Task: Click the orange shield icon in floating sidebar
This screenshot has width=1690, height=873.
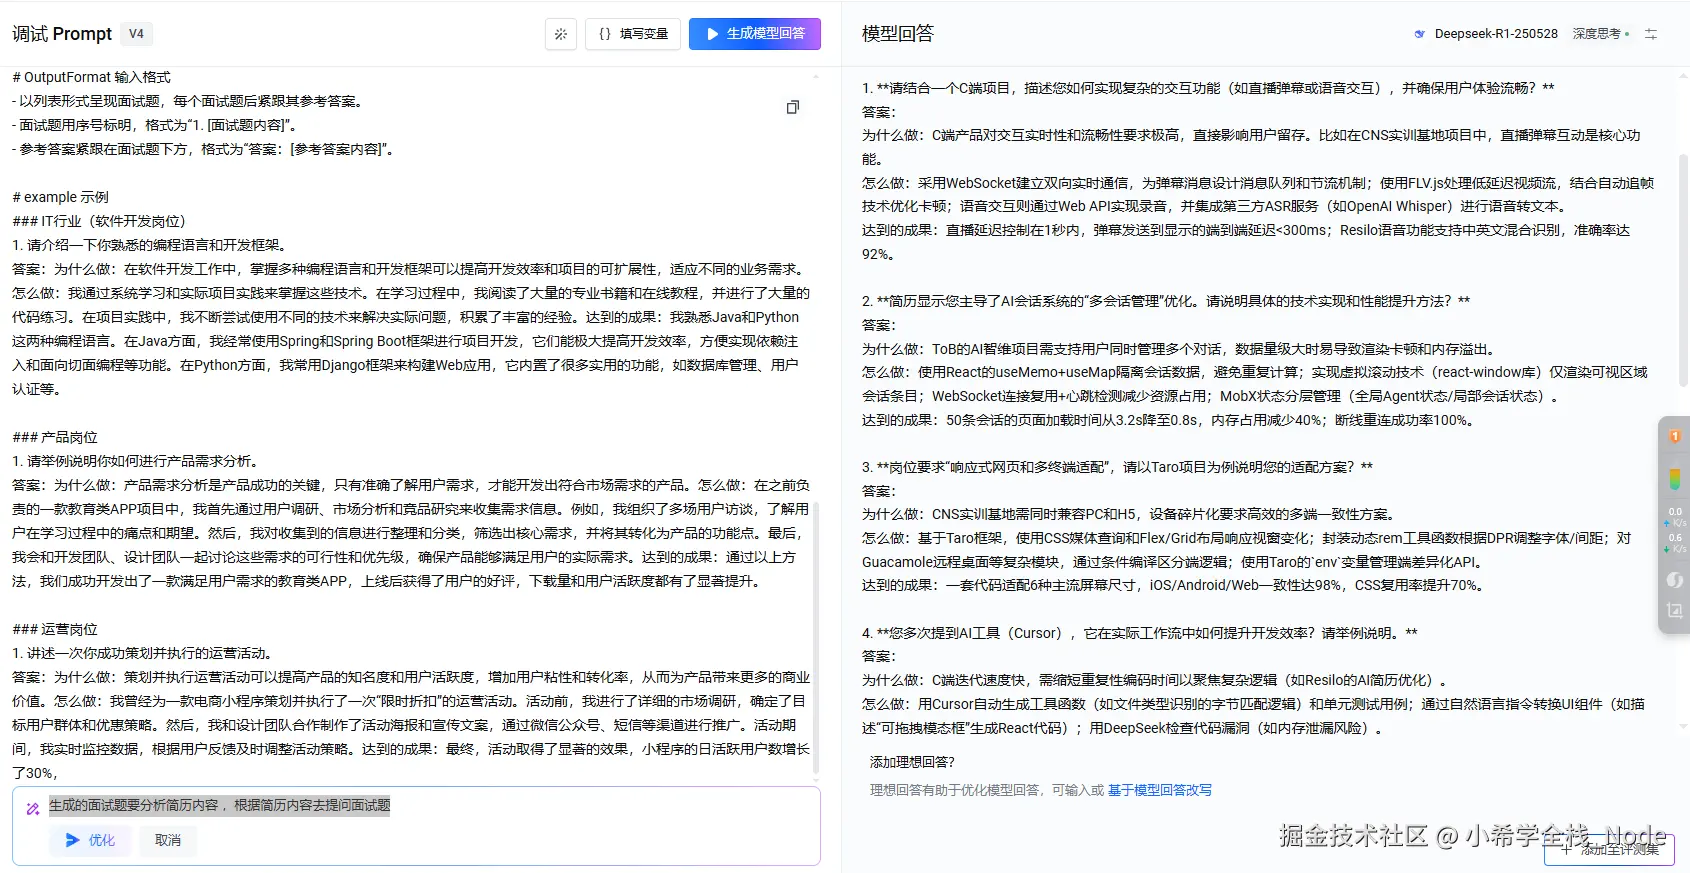Action: tap(1675, 436)
